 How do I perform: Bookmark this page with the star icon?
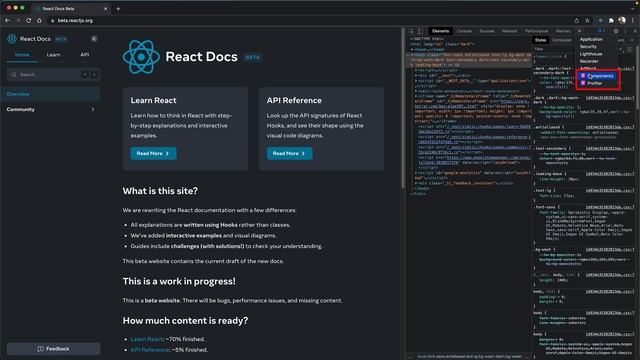[x=587, y=20]
